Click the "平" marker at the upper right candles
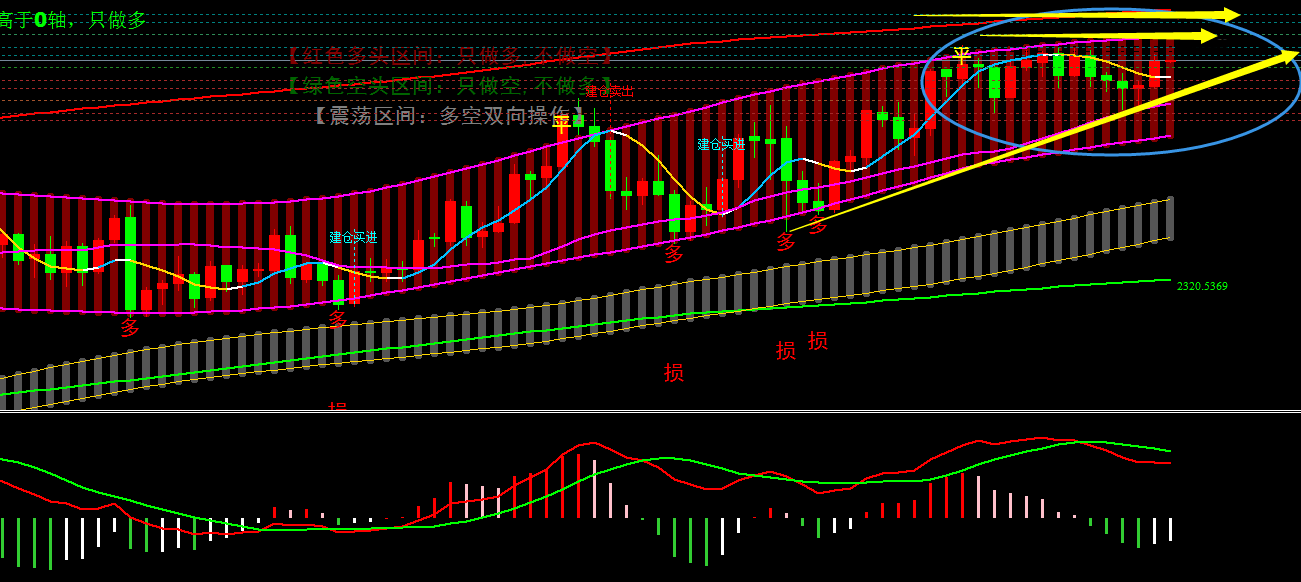 point(962,55)
